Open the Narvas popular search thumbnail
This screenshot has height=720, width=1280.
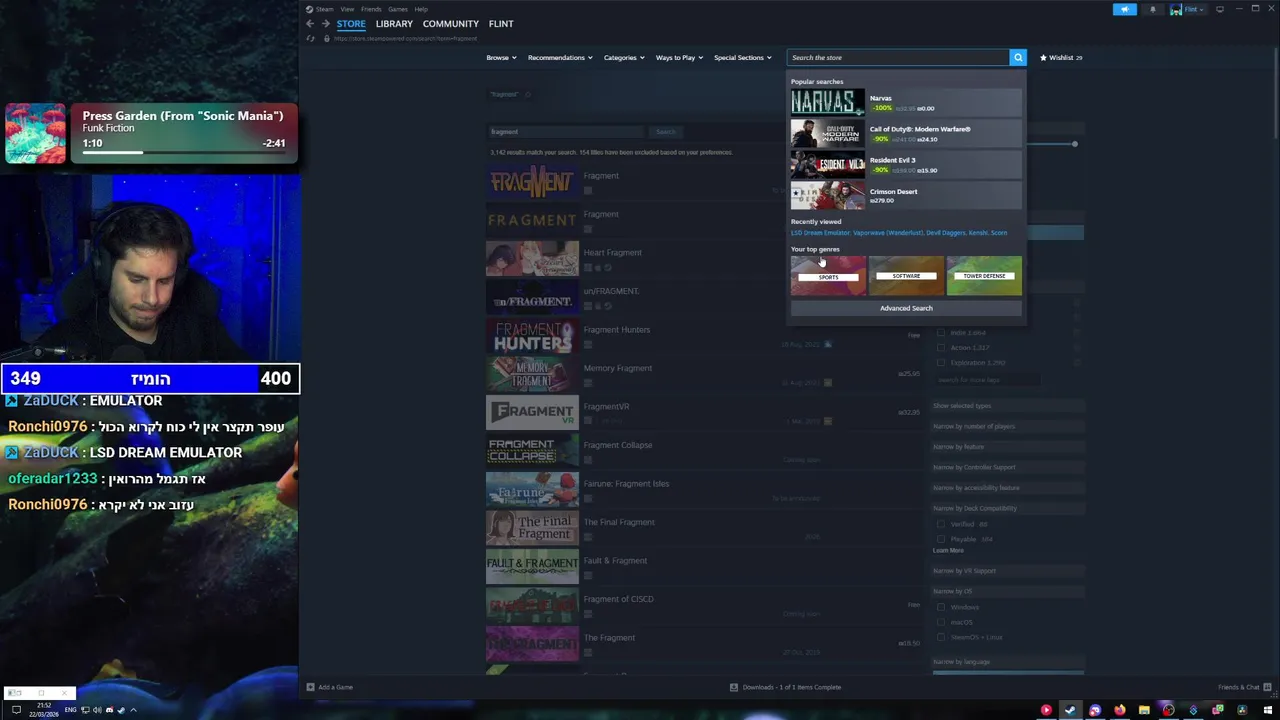click(x=828, y=102)
